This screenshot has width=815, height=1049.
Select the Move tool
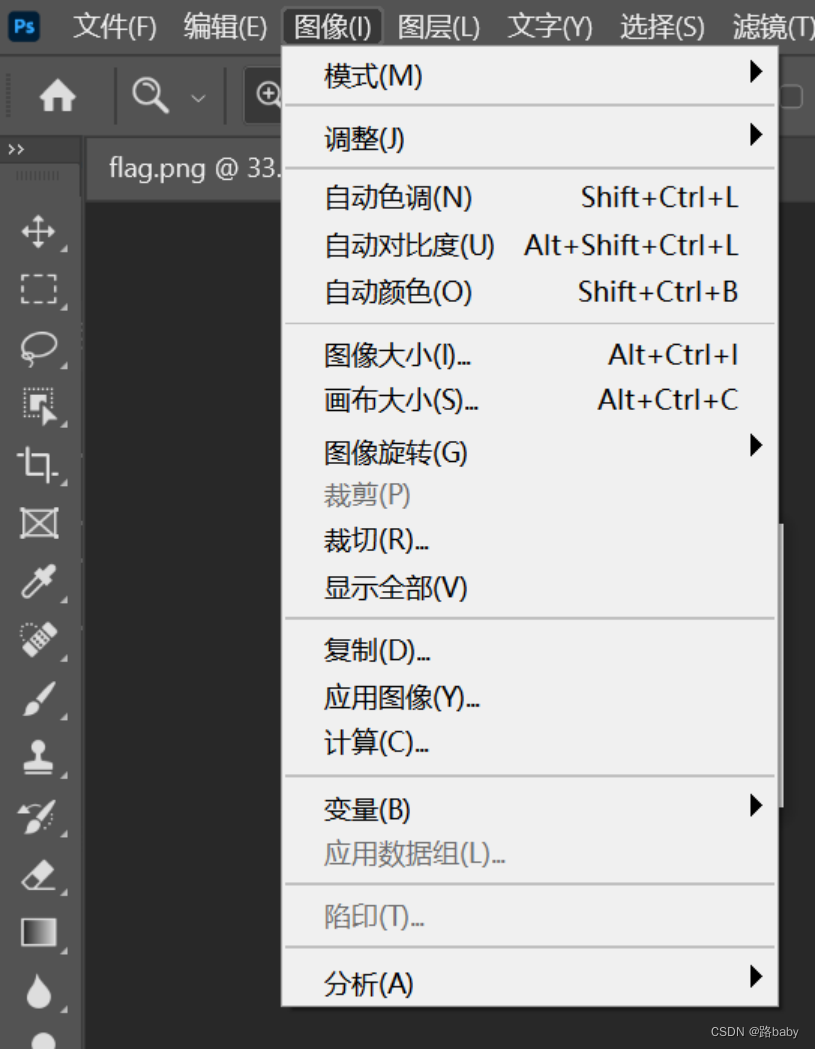[39, 232]
